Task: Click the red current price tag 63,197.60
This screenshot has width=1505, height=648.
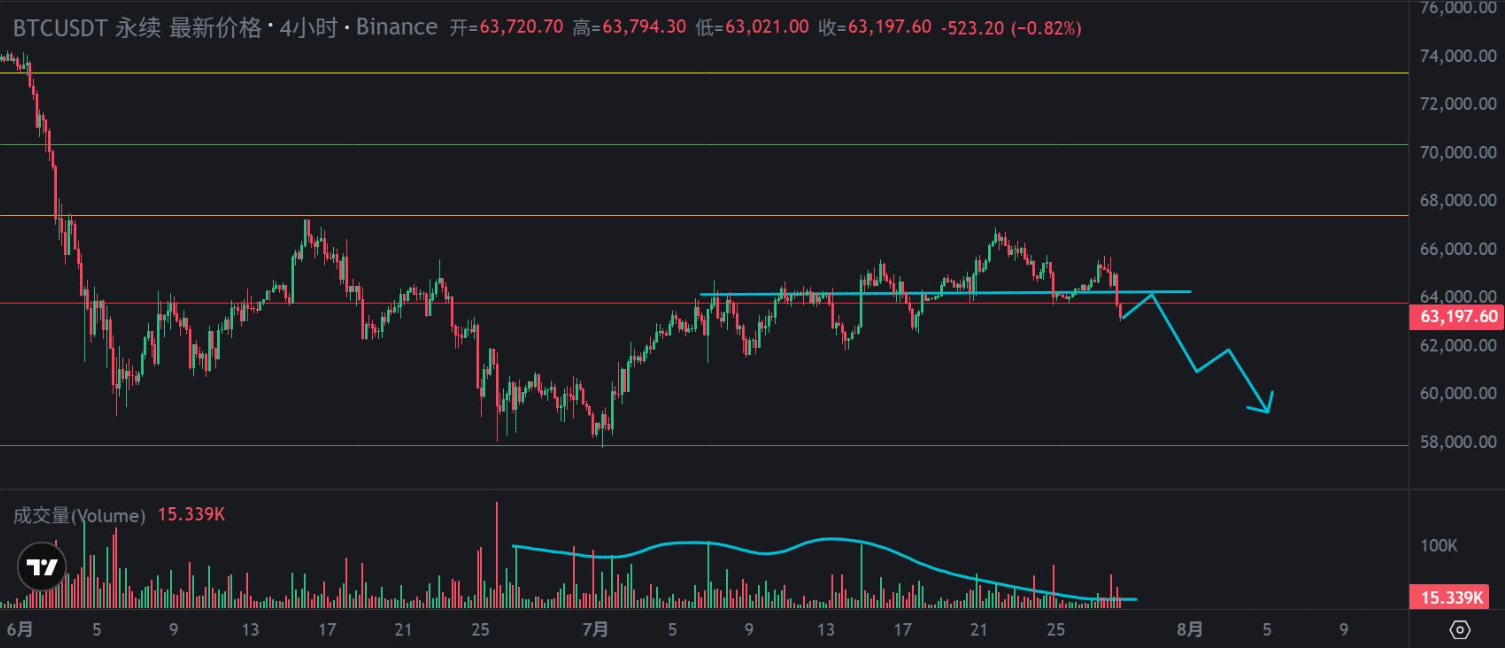Action: pos(1457,317)
